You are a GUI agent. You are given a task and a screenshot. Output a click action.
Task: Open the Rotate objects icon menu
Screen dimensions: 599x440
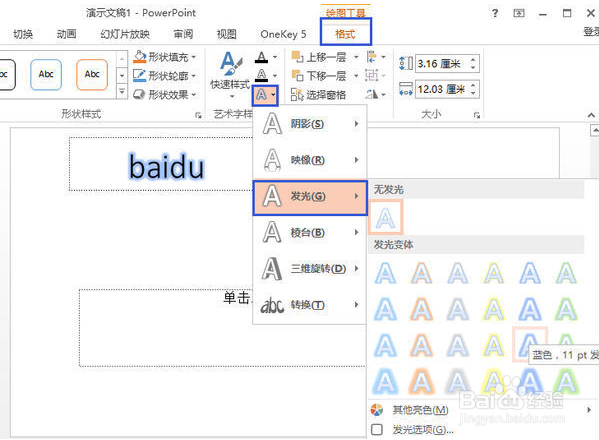pos(376,94)
